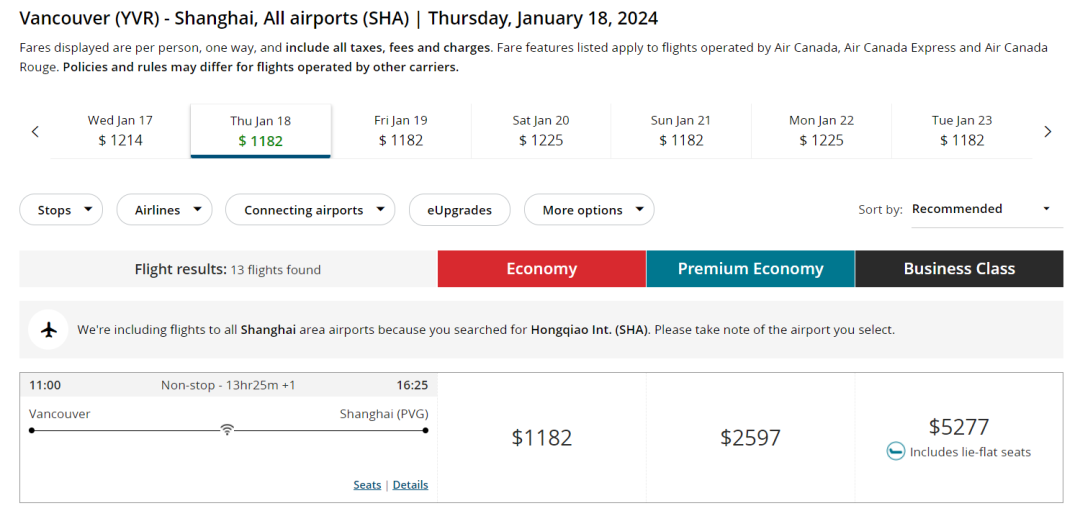Click the lie-flat seat icon
The height and width of the screenshot is (511, 1080).
coord(896,452)
